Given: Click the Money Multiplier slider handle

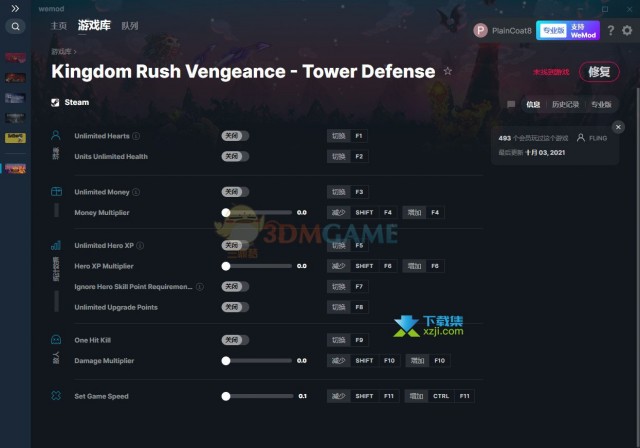Looking at the screenshot, I should tap(226, 213).
